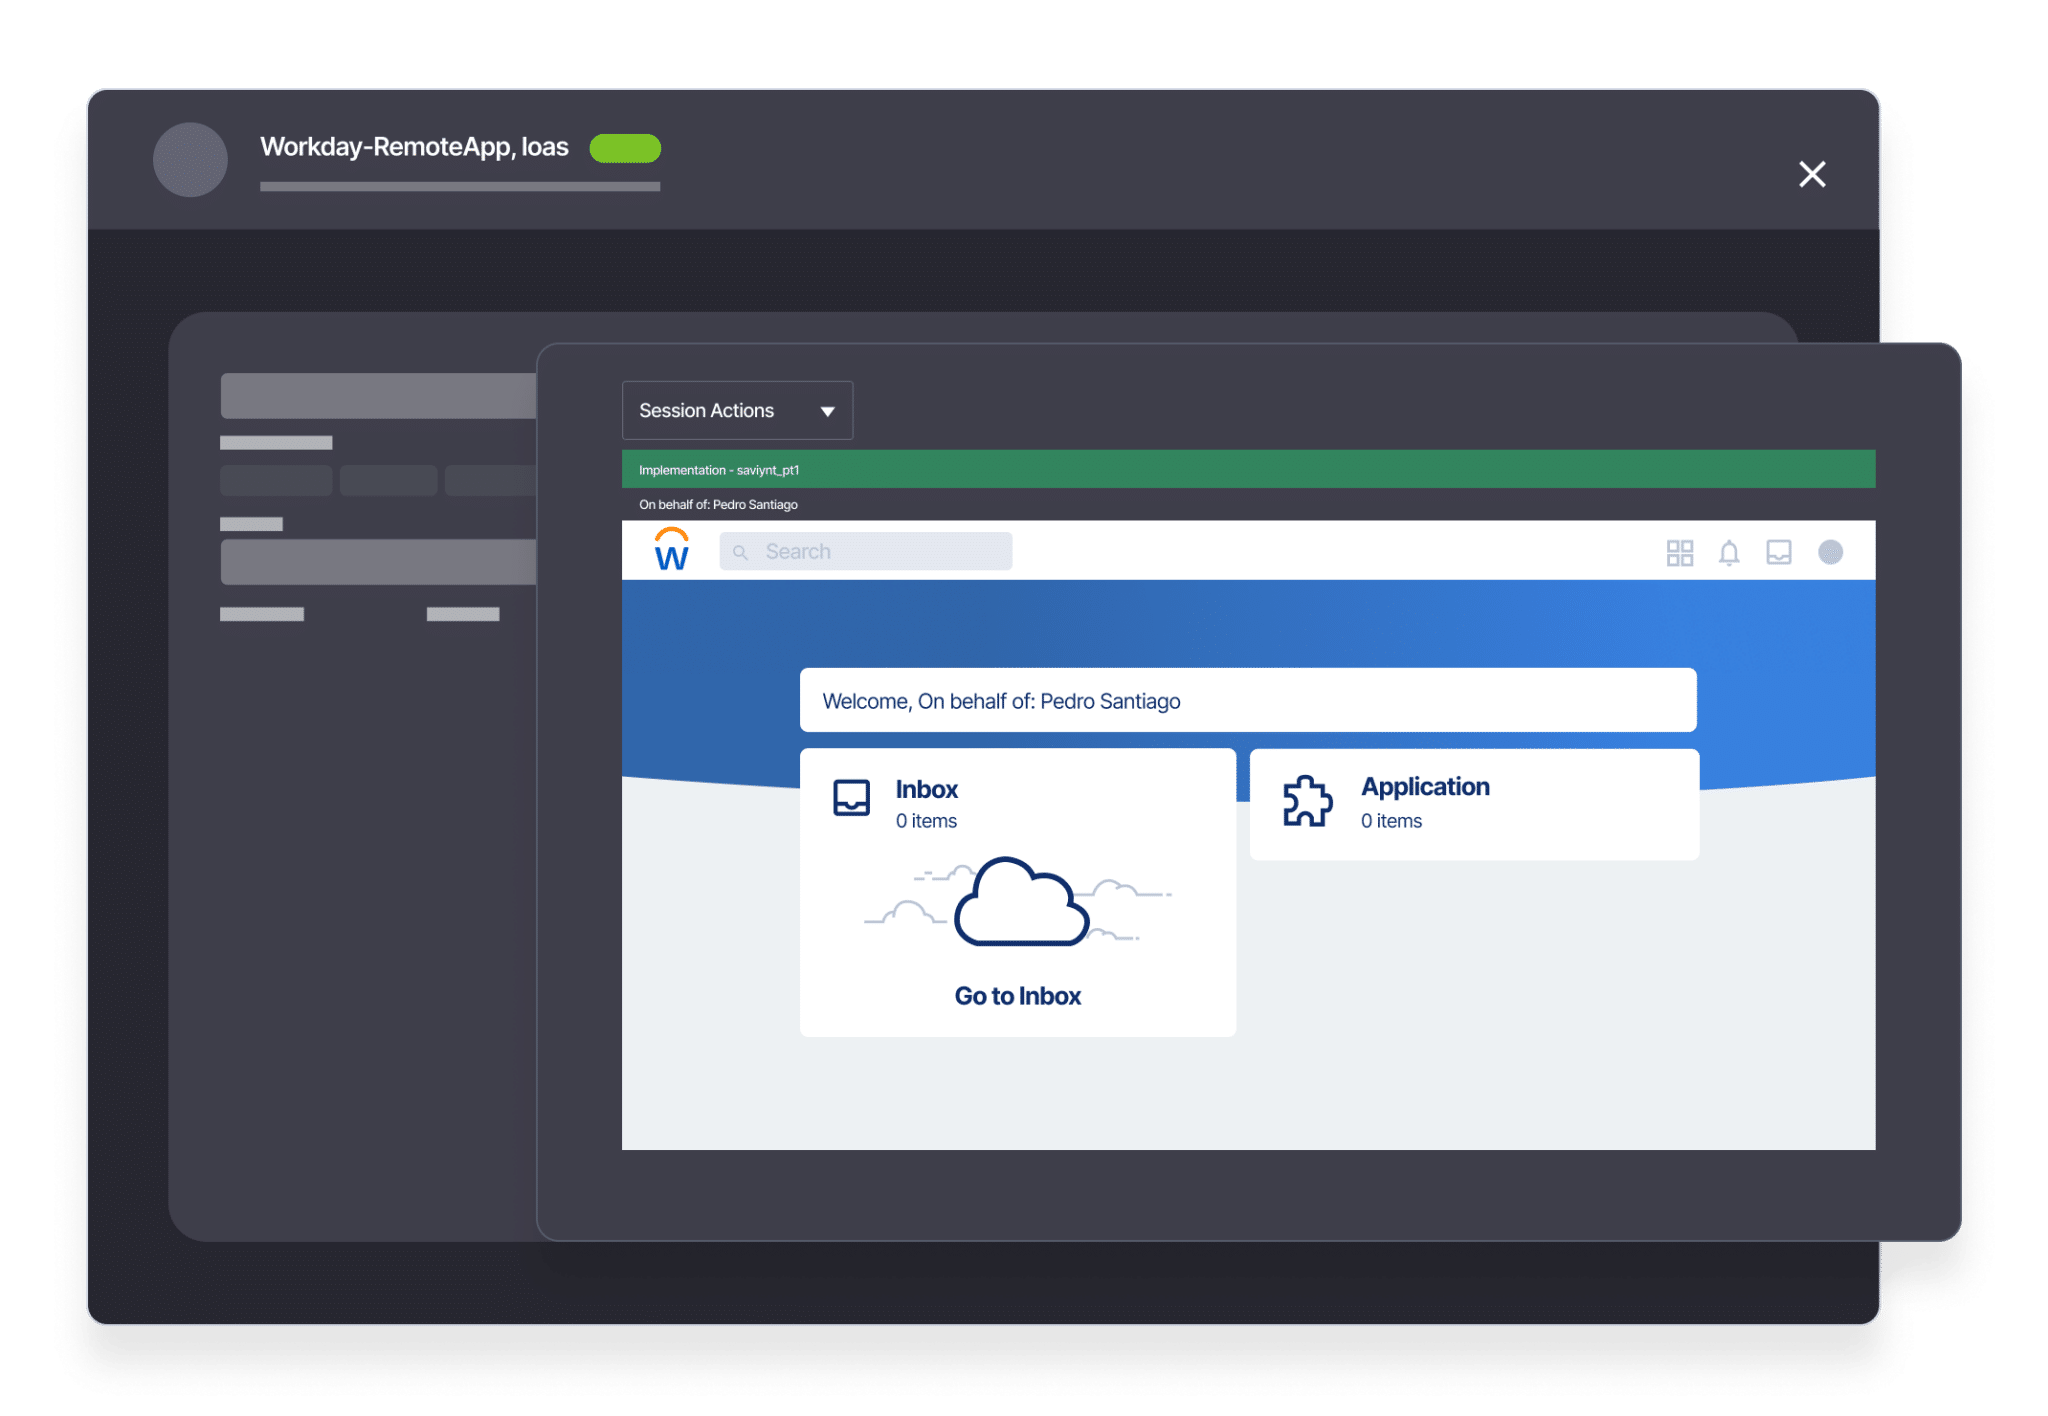
Task: Close the Workday-RemoteApp session panel
Action: click(x=1811, y=174)
